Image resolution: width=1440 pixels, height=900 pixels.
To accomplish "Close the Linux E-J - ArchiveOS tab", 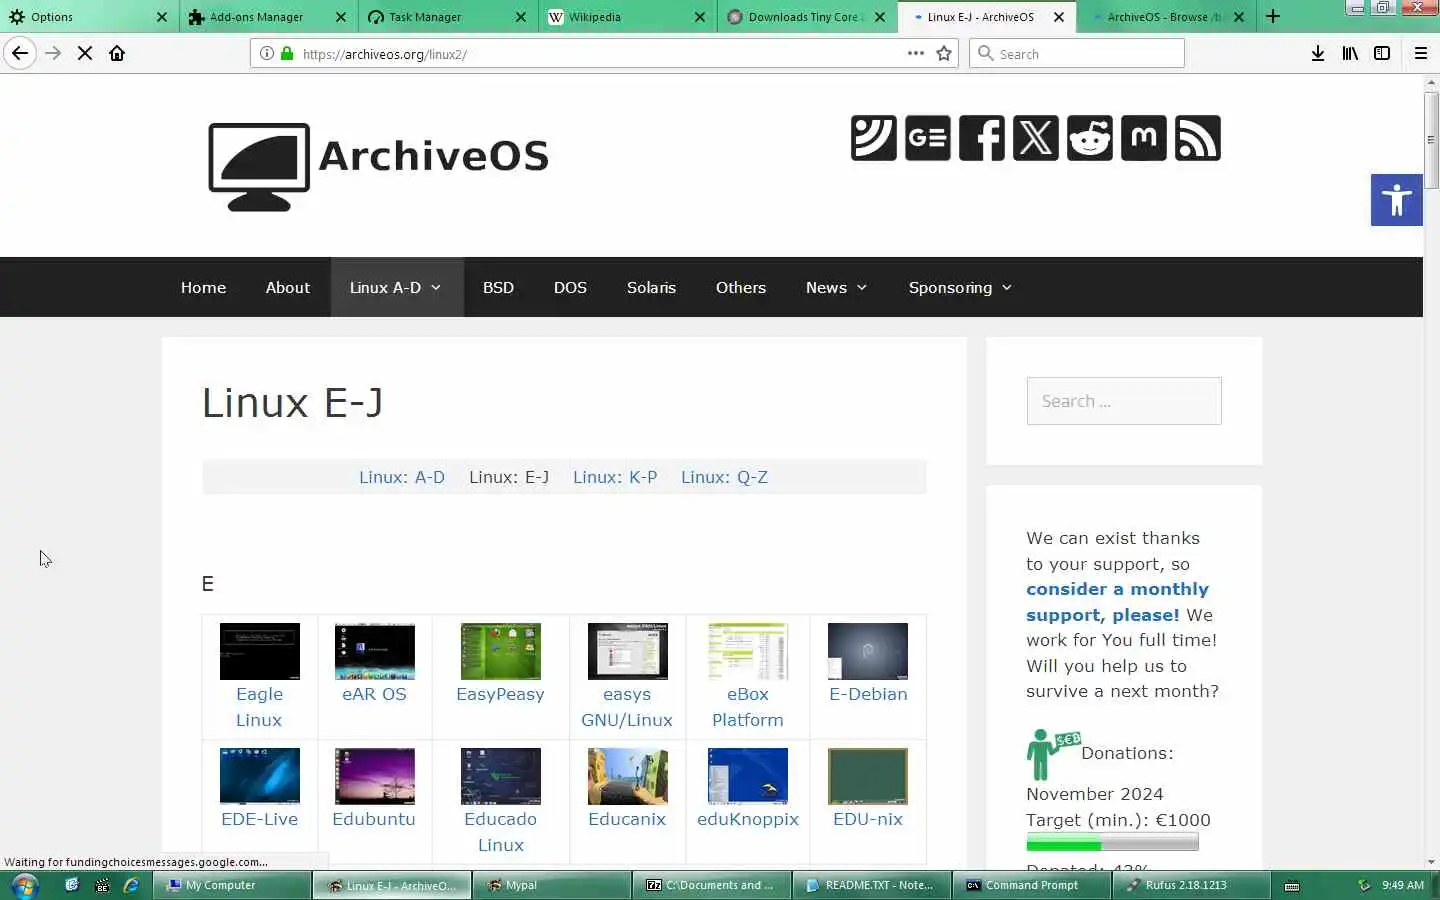I will click(x=1059, y=16).
